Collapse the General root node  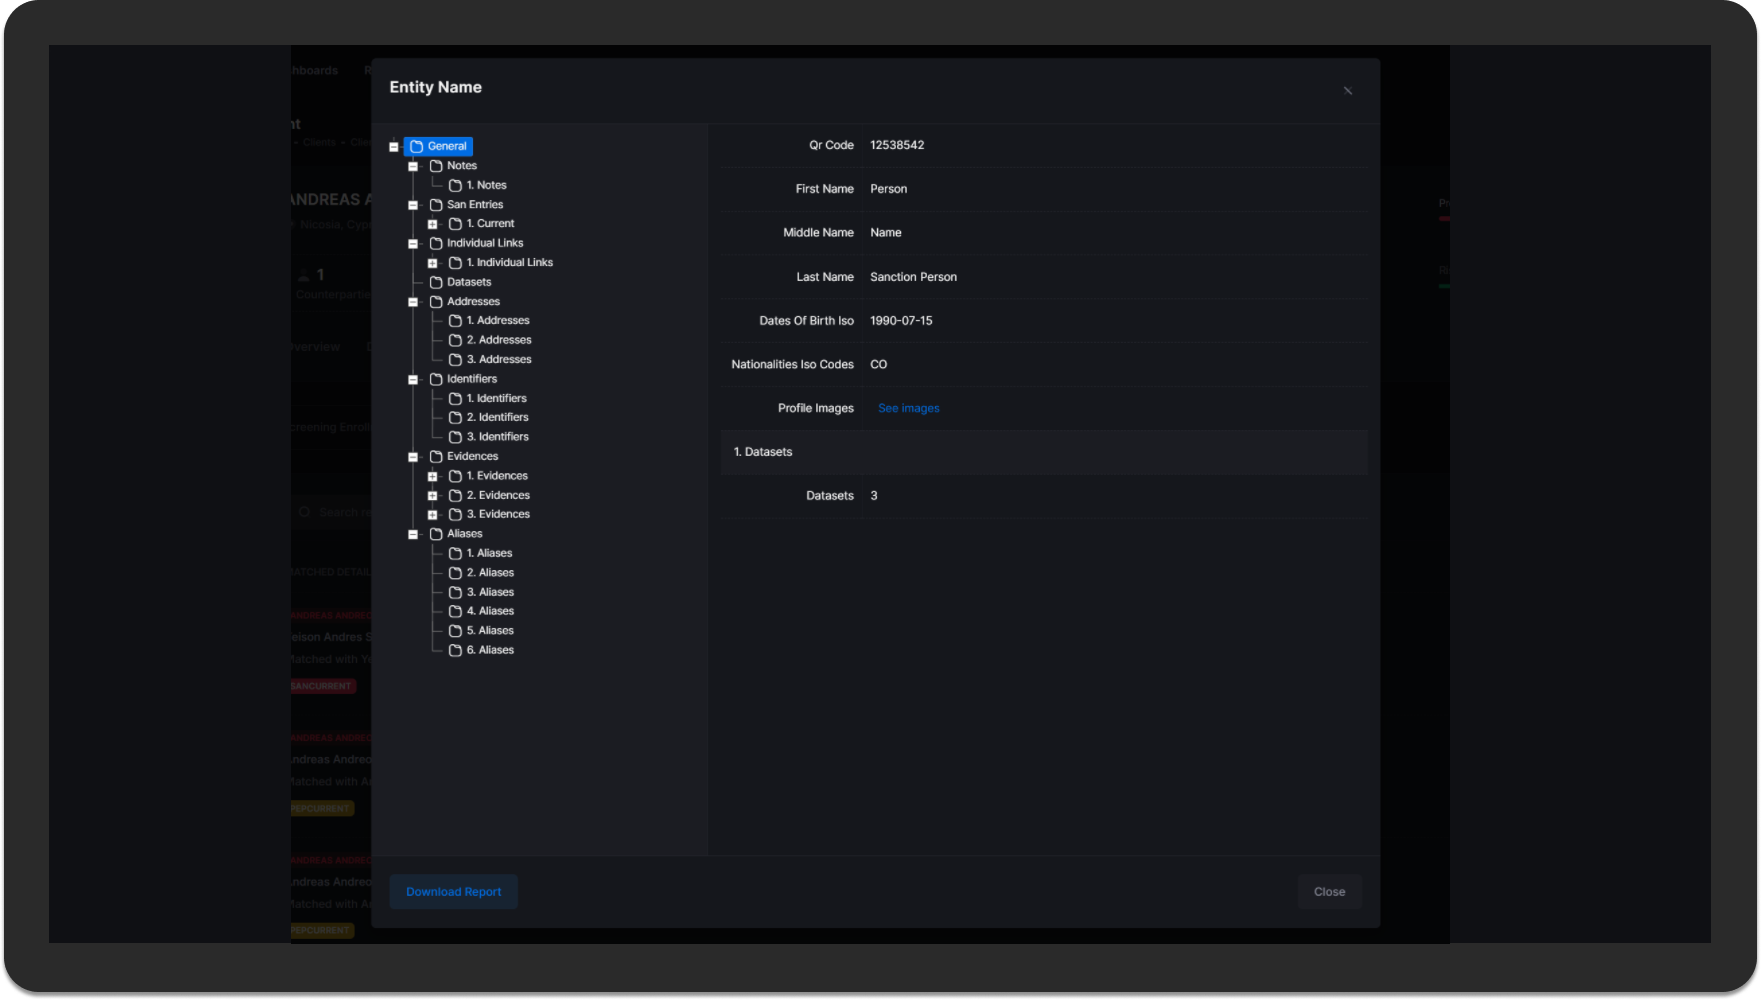[394, 146]
